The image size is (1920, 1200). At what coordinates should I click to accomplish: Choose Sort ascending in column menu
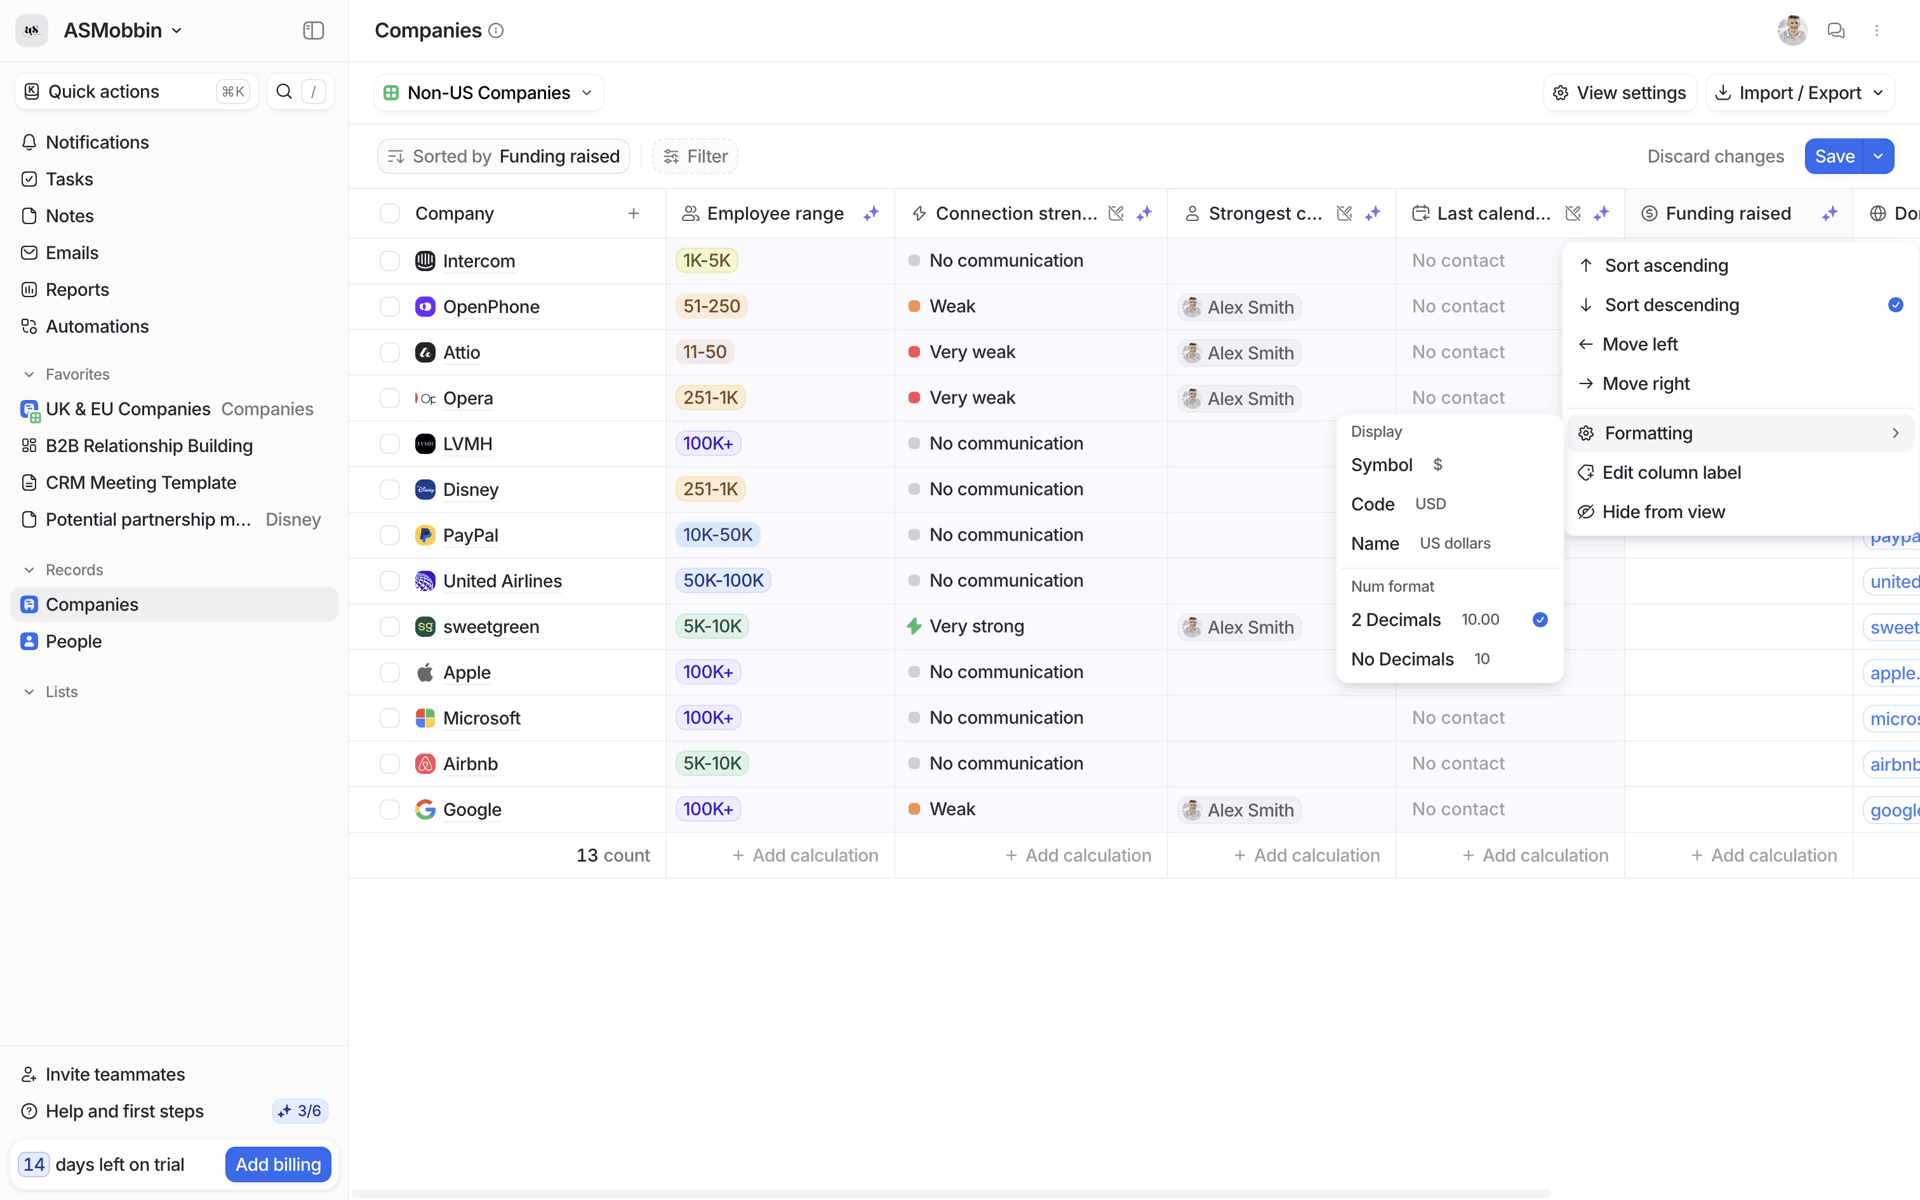[x=1740, y=265]
